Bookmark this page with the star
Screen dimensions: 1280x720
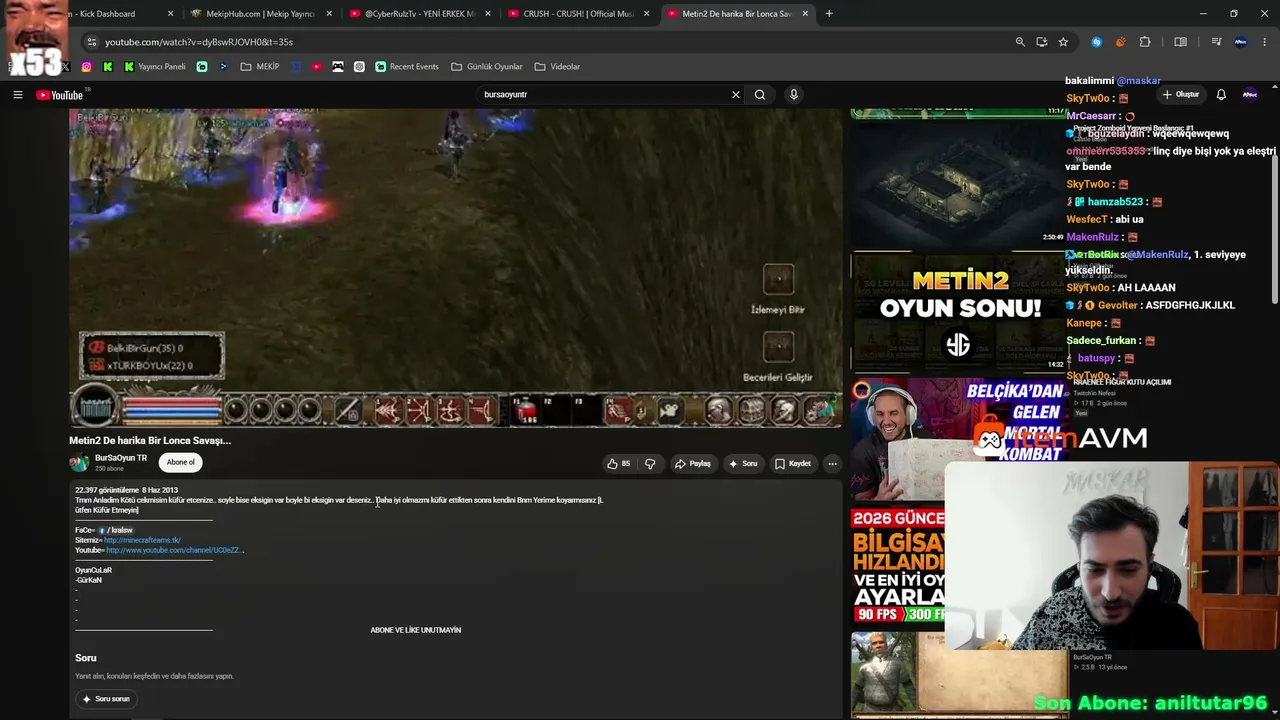click(x=1063, y=42)
